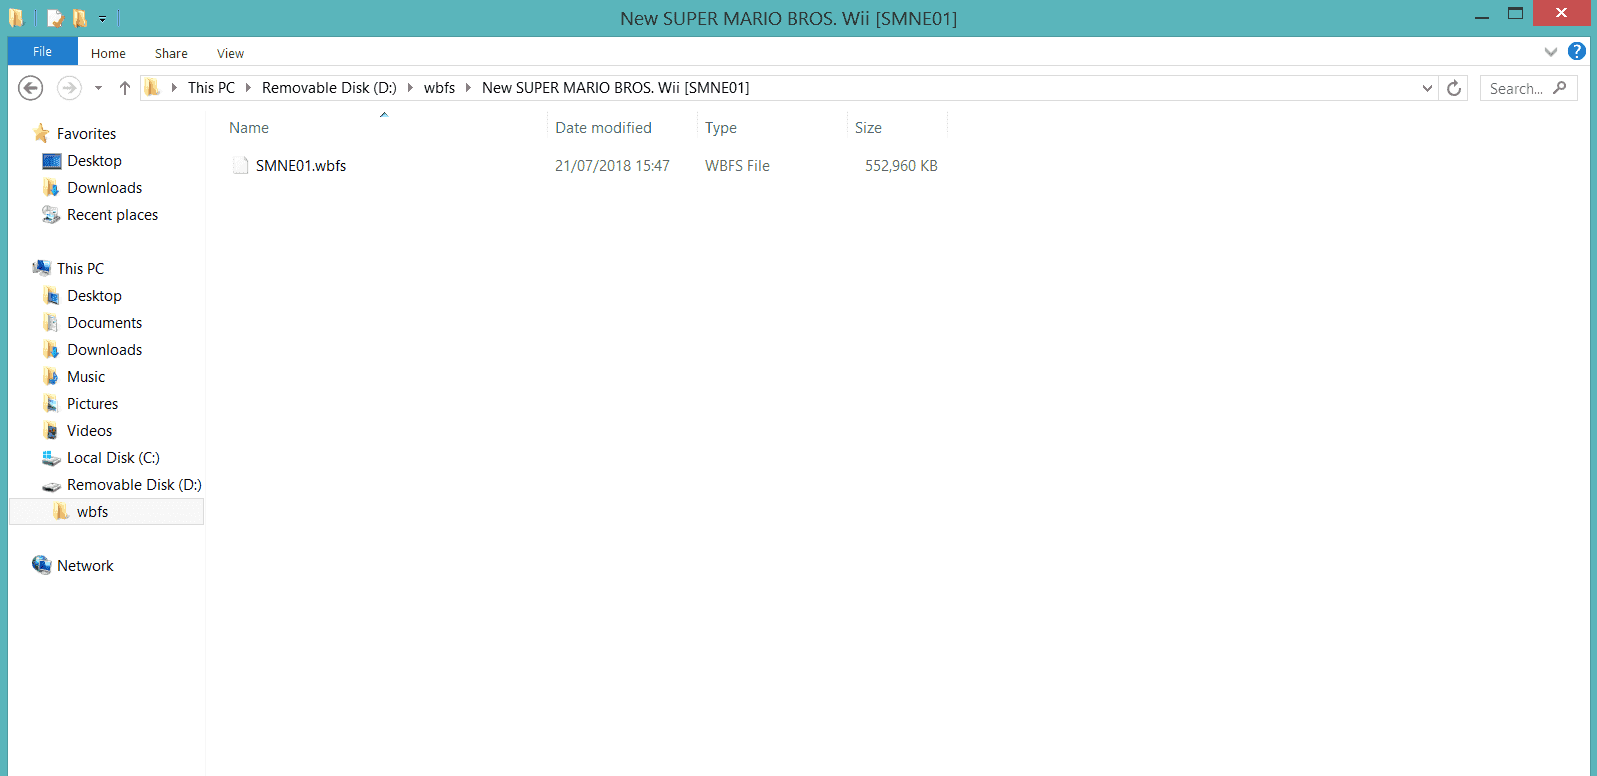Click the SMNE01.wbfs file icon
This screenshot has width=1597, height=776.
(x=240, y=166)
